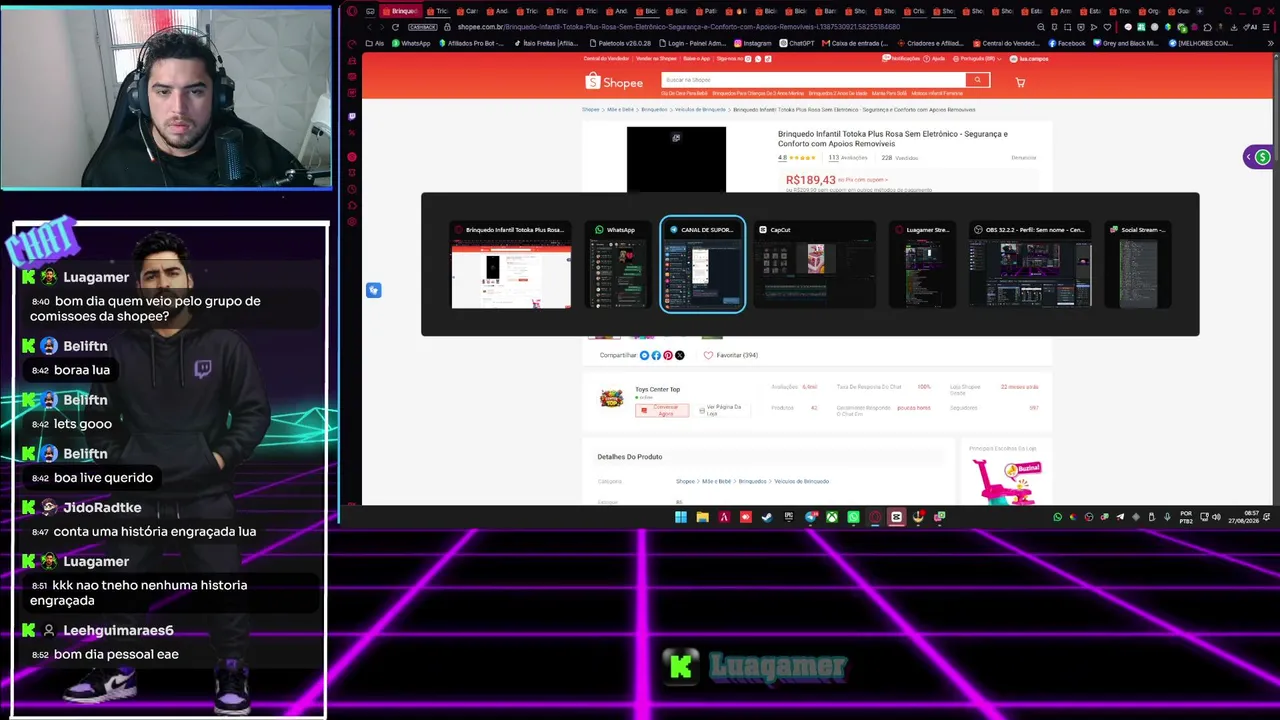The height and width of the screenshot is (720, 1280).
Task: Select the Brinquedo Infantil Totoka window thumbnail
Action: [511, 265]
